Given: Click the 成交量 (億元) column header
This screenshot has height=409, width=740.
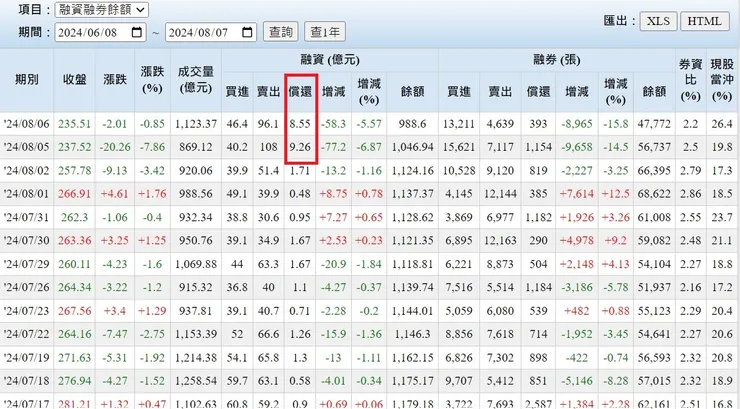Looking at the screenshot, I should pyautogui.click(x=195, y=79).
